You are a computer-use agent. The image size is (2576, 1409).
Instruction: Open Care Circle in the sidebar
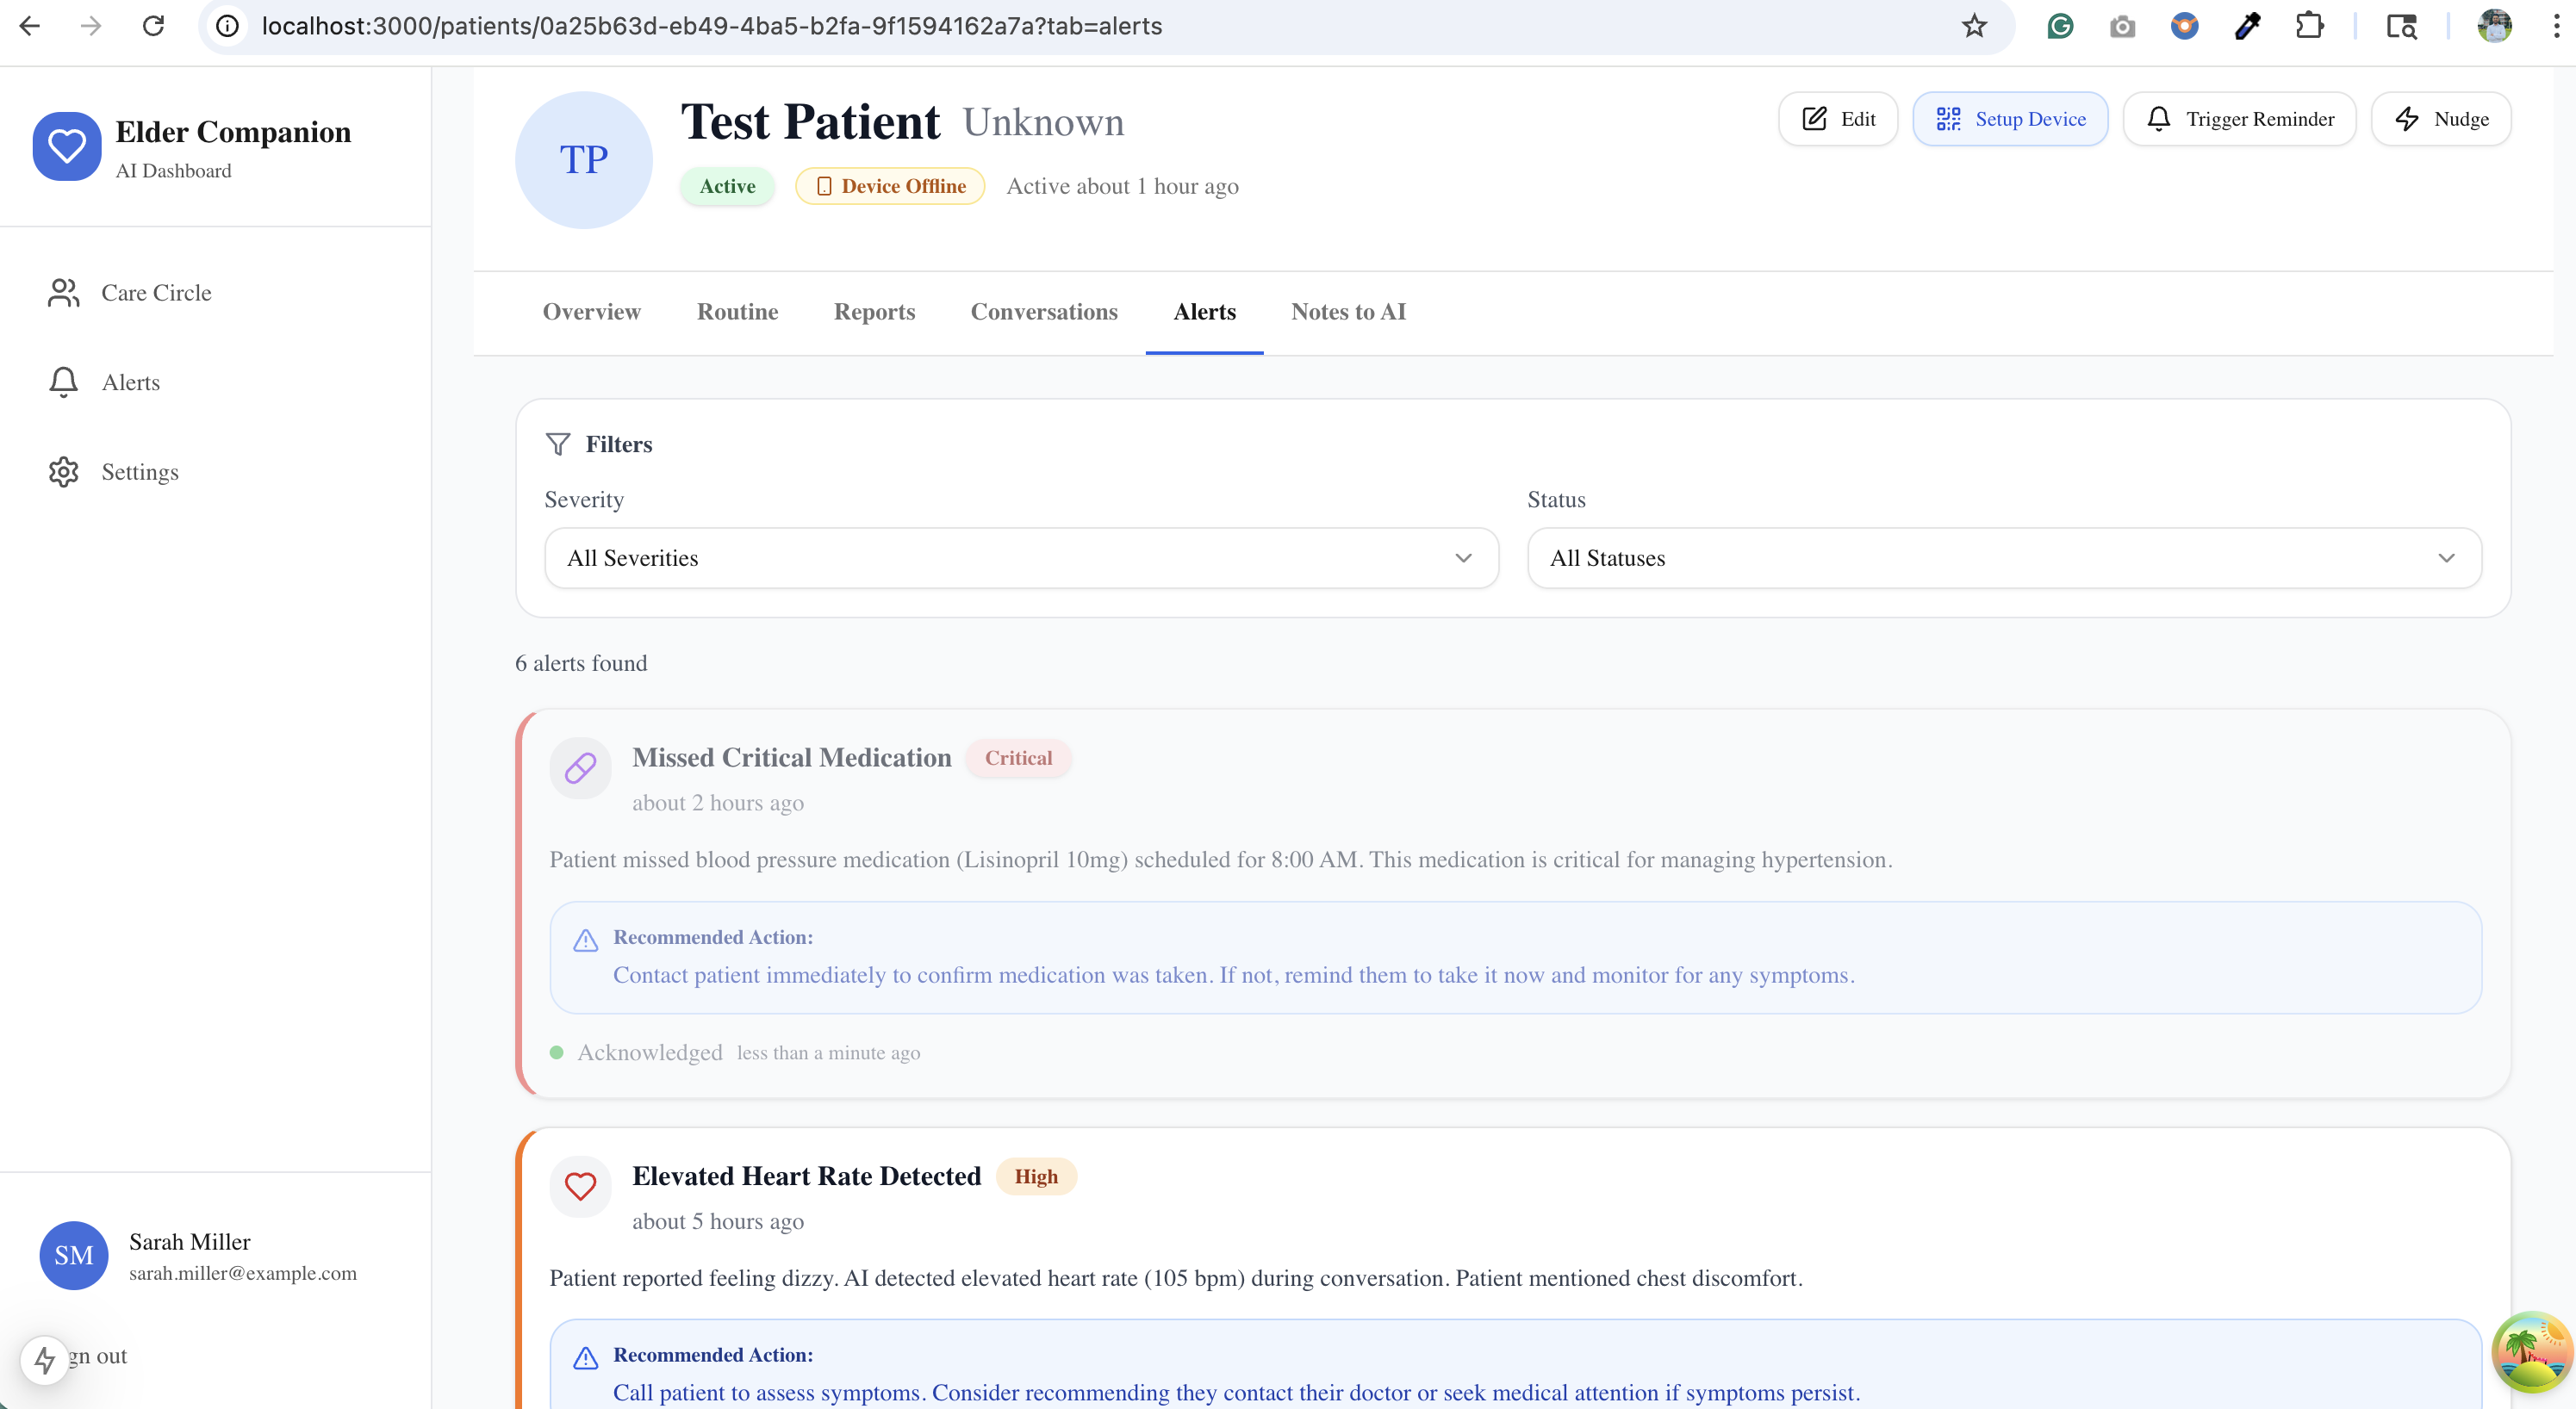point(156,293)
